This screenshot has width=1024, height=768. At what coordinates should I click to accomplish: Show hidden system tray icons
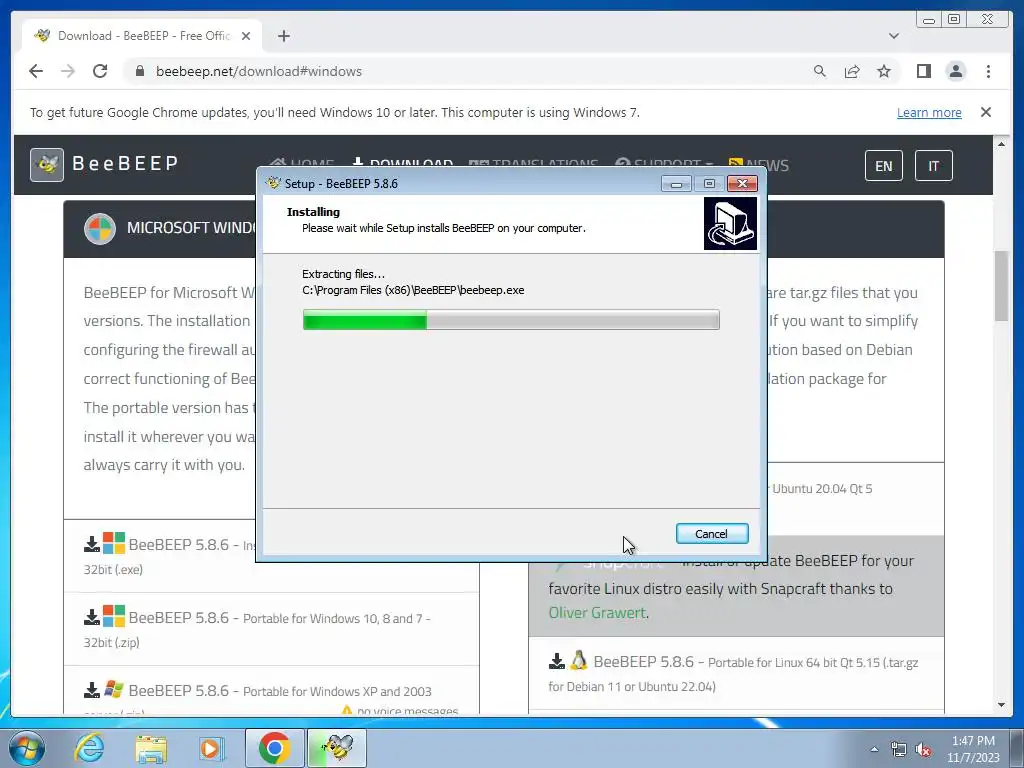pyautogui.click(x=874, y=749)
